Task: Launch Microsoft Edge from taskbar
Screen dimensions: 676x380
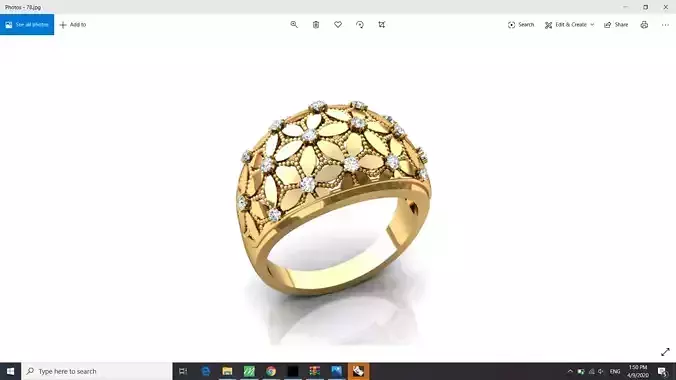Action: point(206,371)
